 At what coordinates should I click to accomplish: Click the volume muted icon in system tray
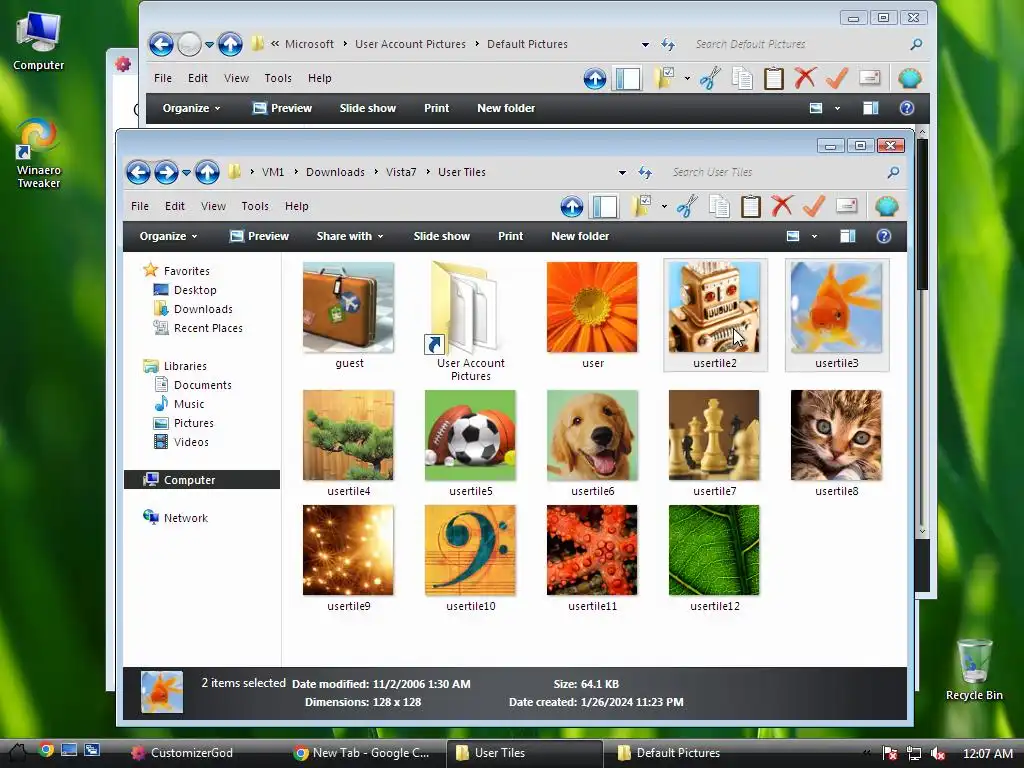point(938,753)
